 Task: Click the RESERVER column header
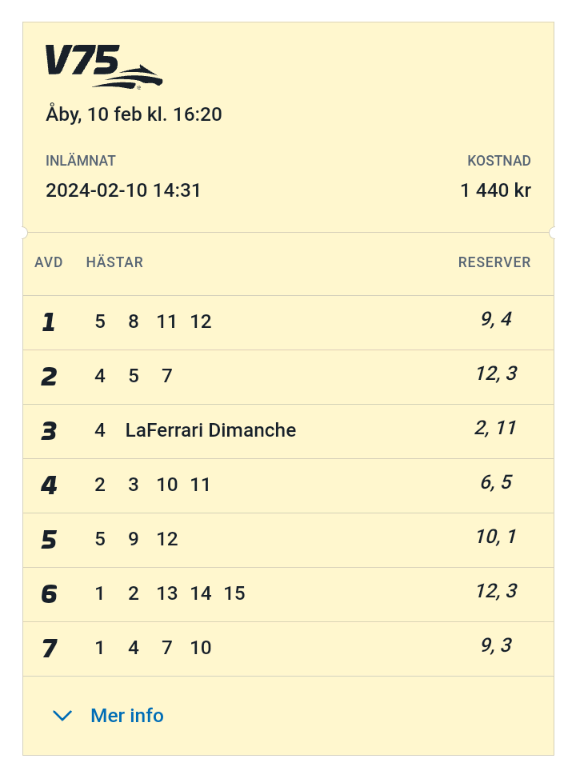point(494,262)
